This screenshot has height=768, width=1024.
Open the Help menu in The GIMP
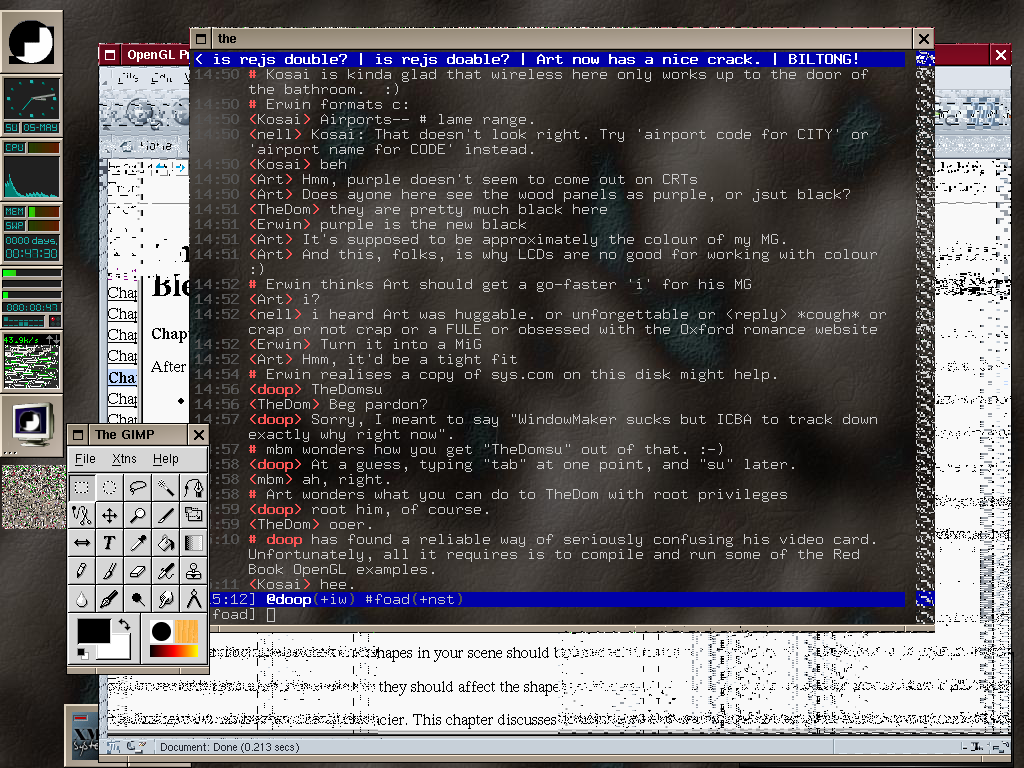click(165, 459)
